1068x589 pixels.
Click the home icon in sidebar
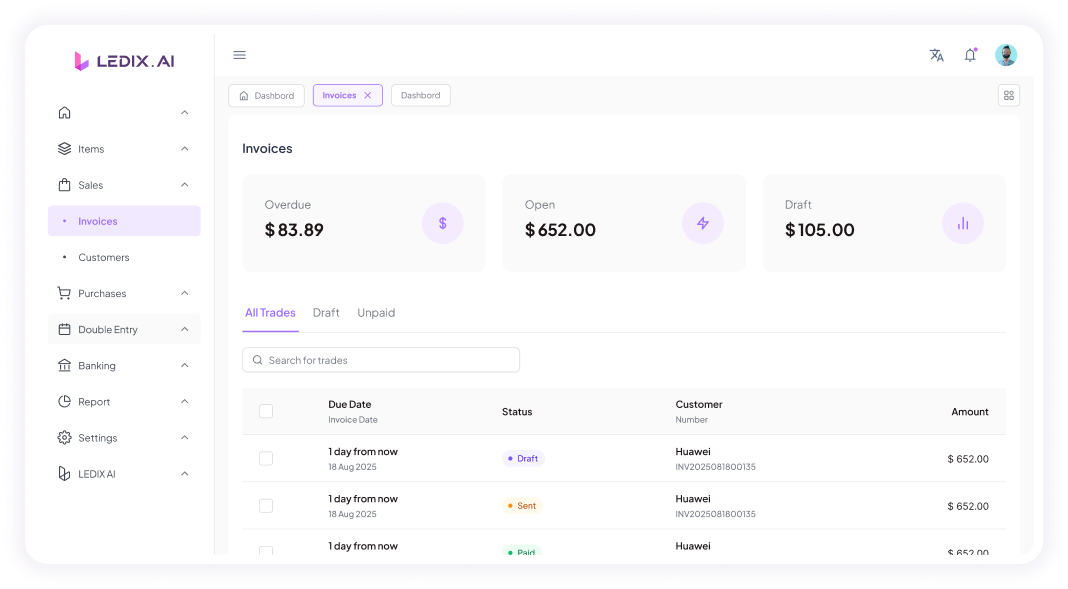click(65, 113)
